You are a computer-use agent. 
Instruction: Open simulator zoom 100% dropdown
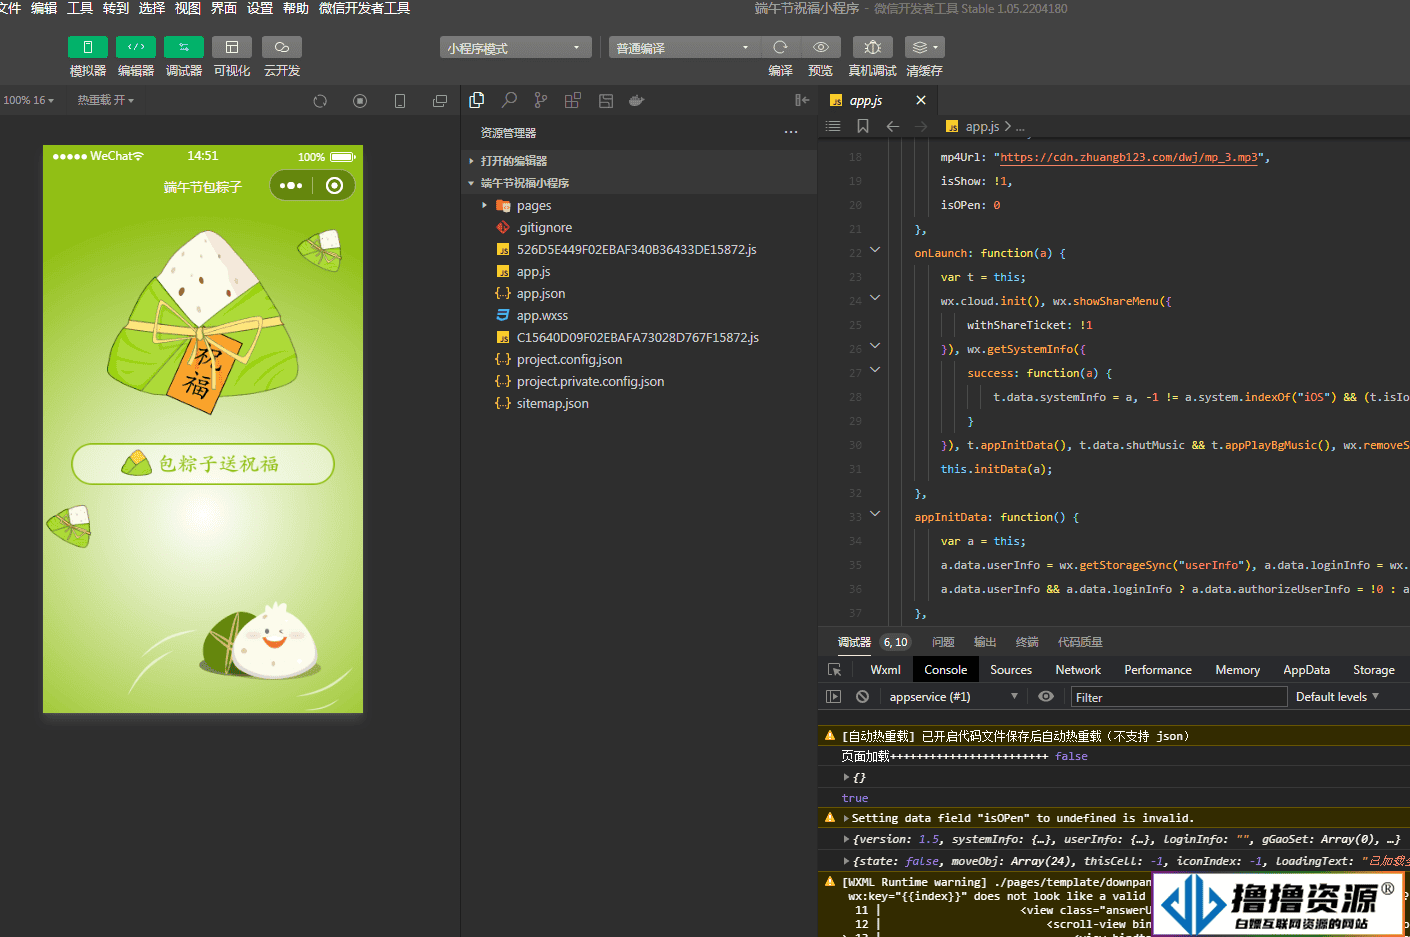pyautogui.click(x=29, y=100)
